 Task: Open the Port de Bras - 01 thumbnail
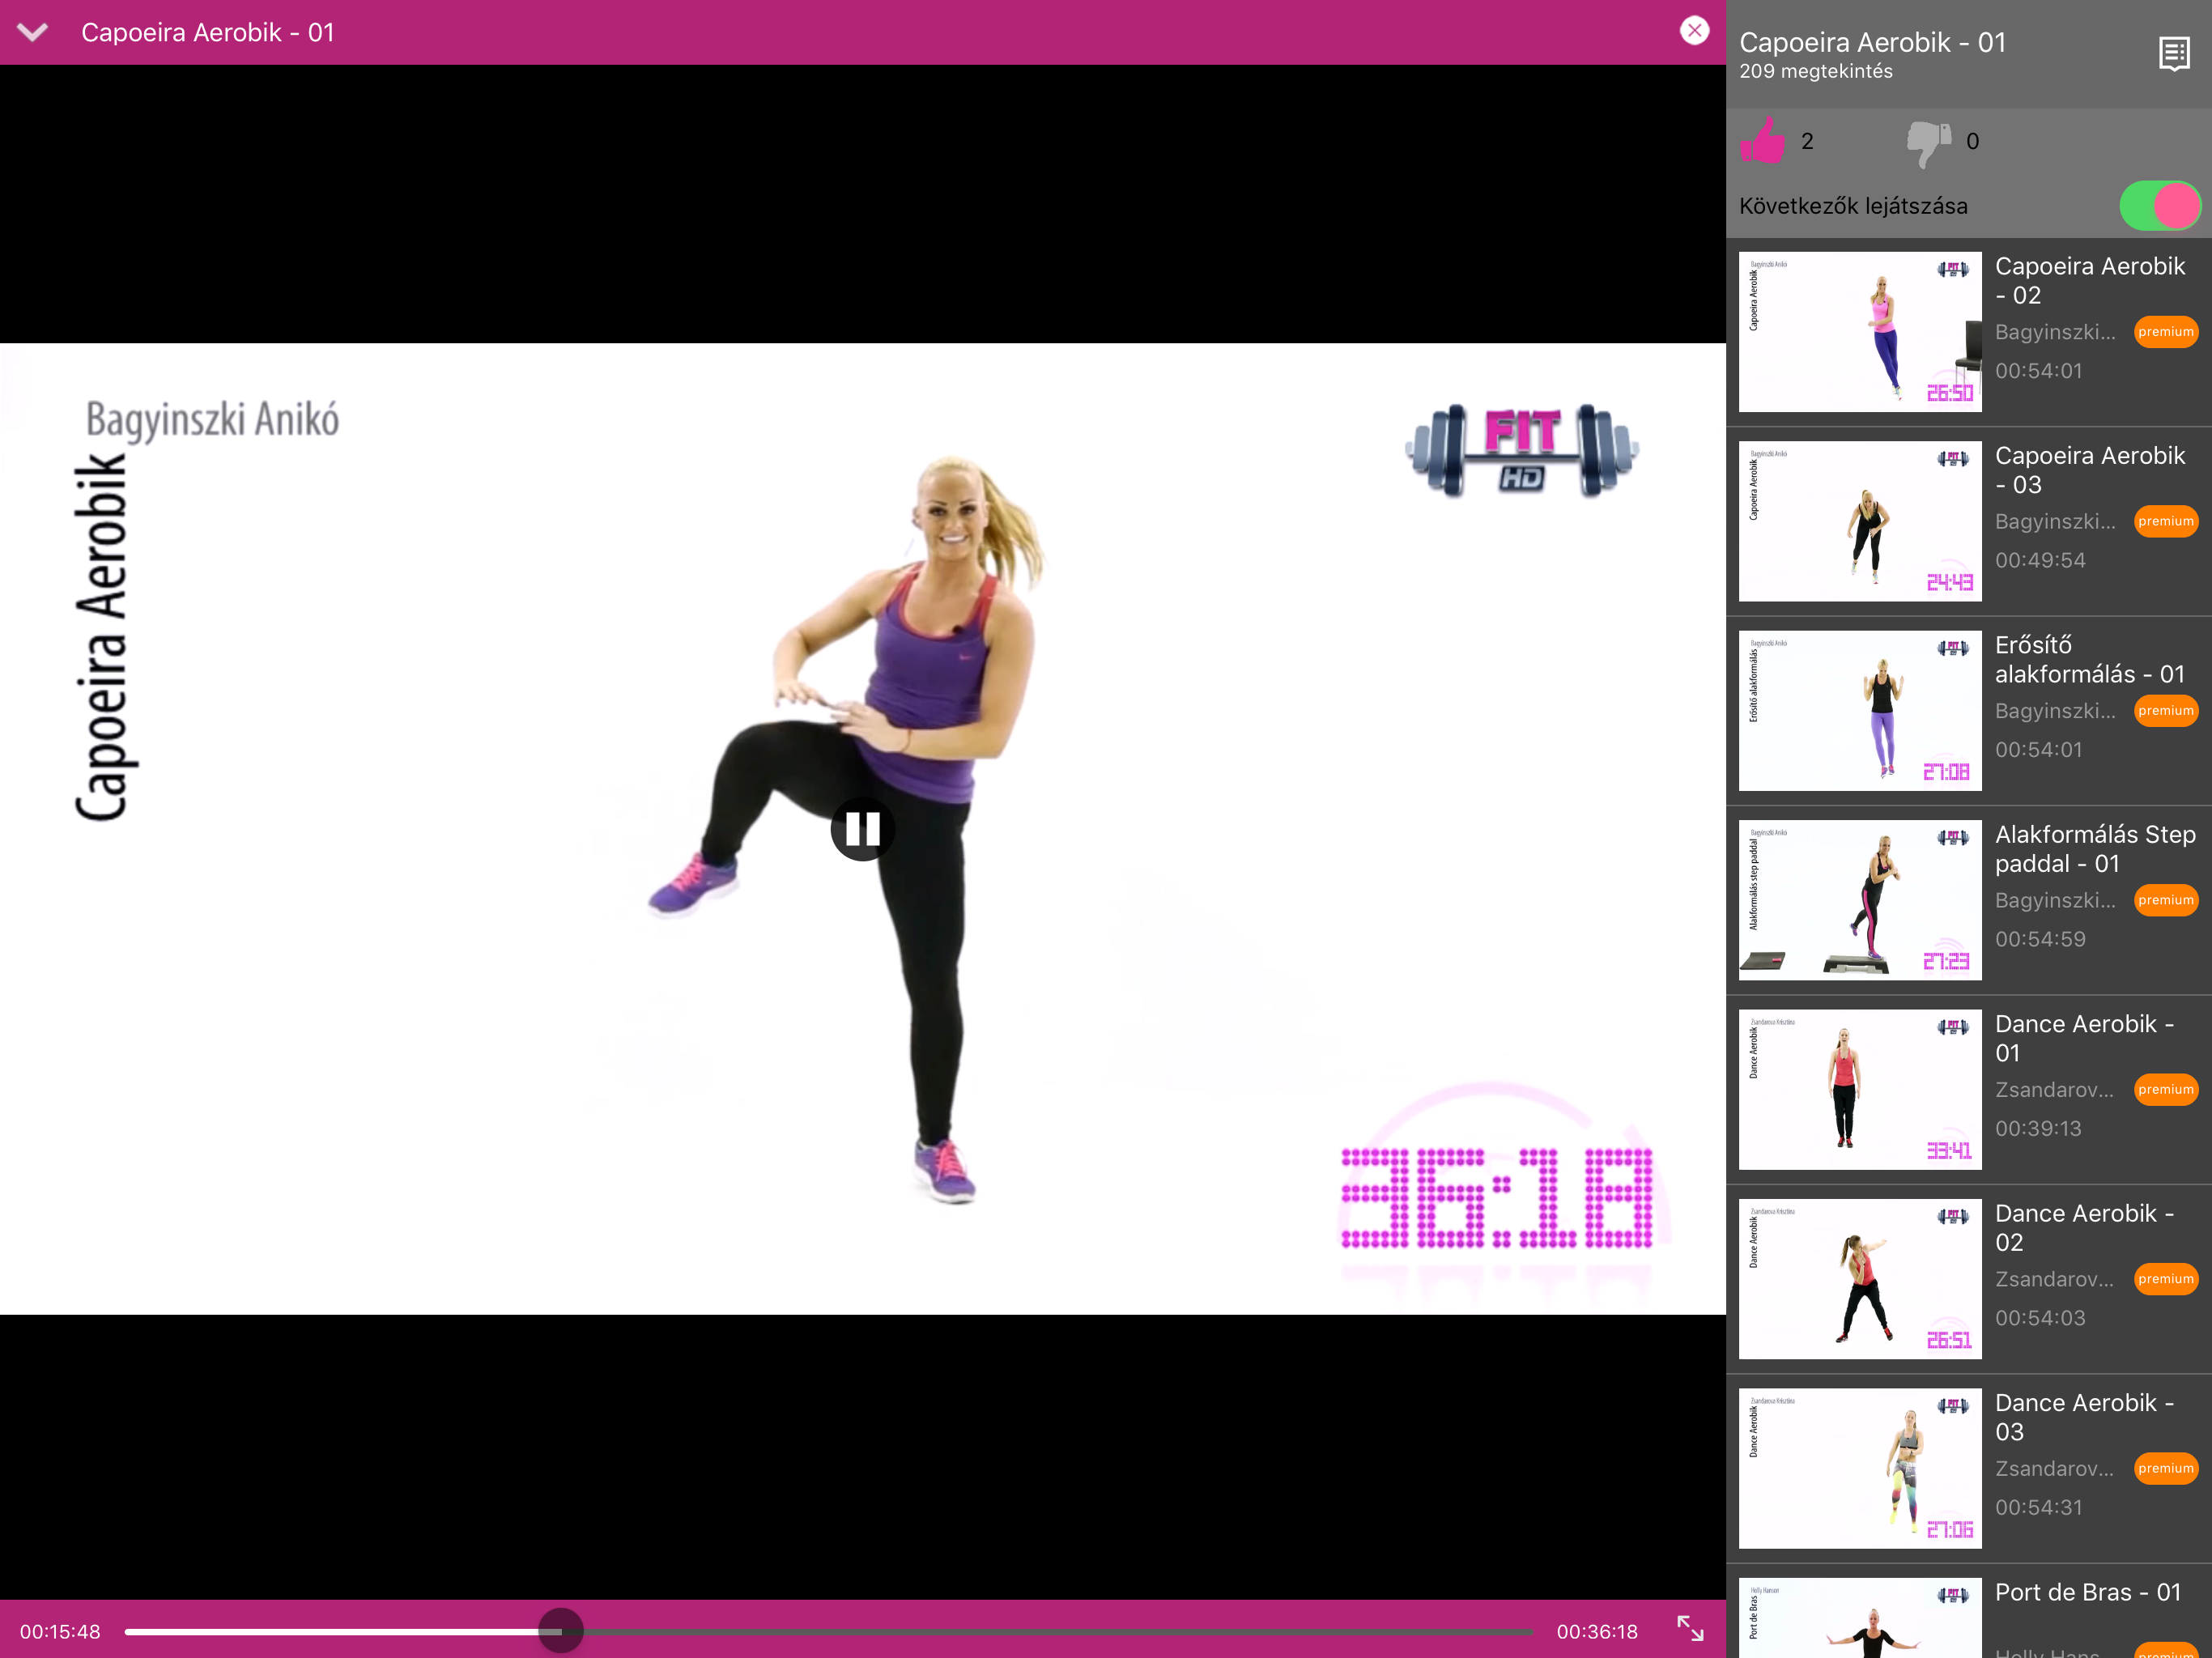1860,1618
